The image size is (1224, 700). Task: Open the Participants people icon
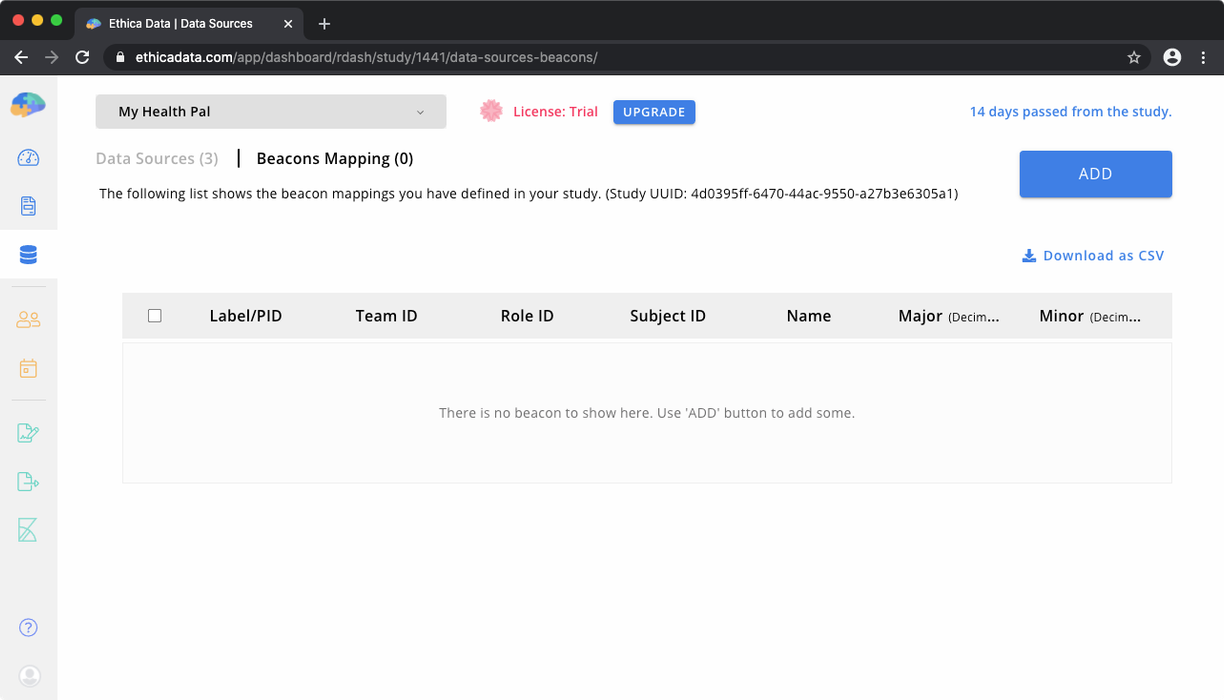[x=28, y=319]
